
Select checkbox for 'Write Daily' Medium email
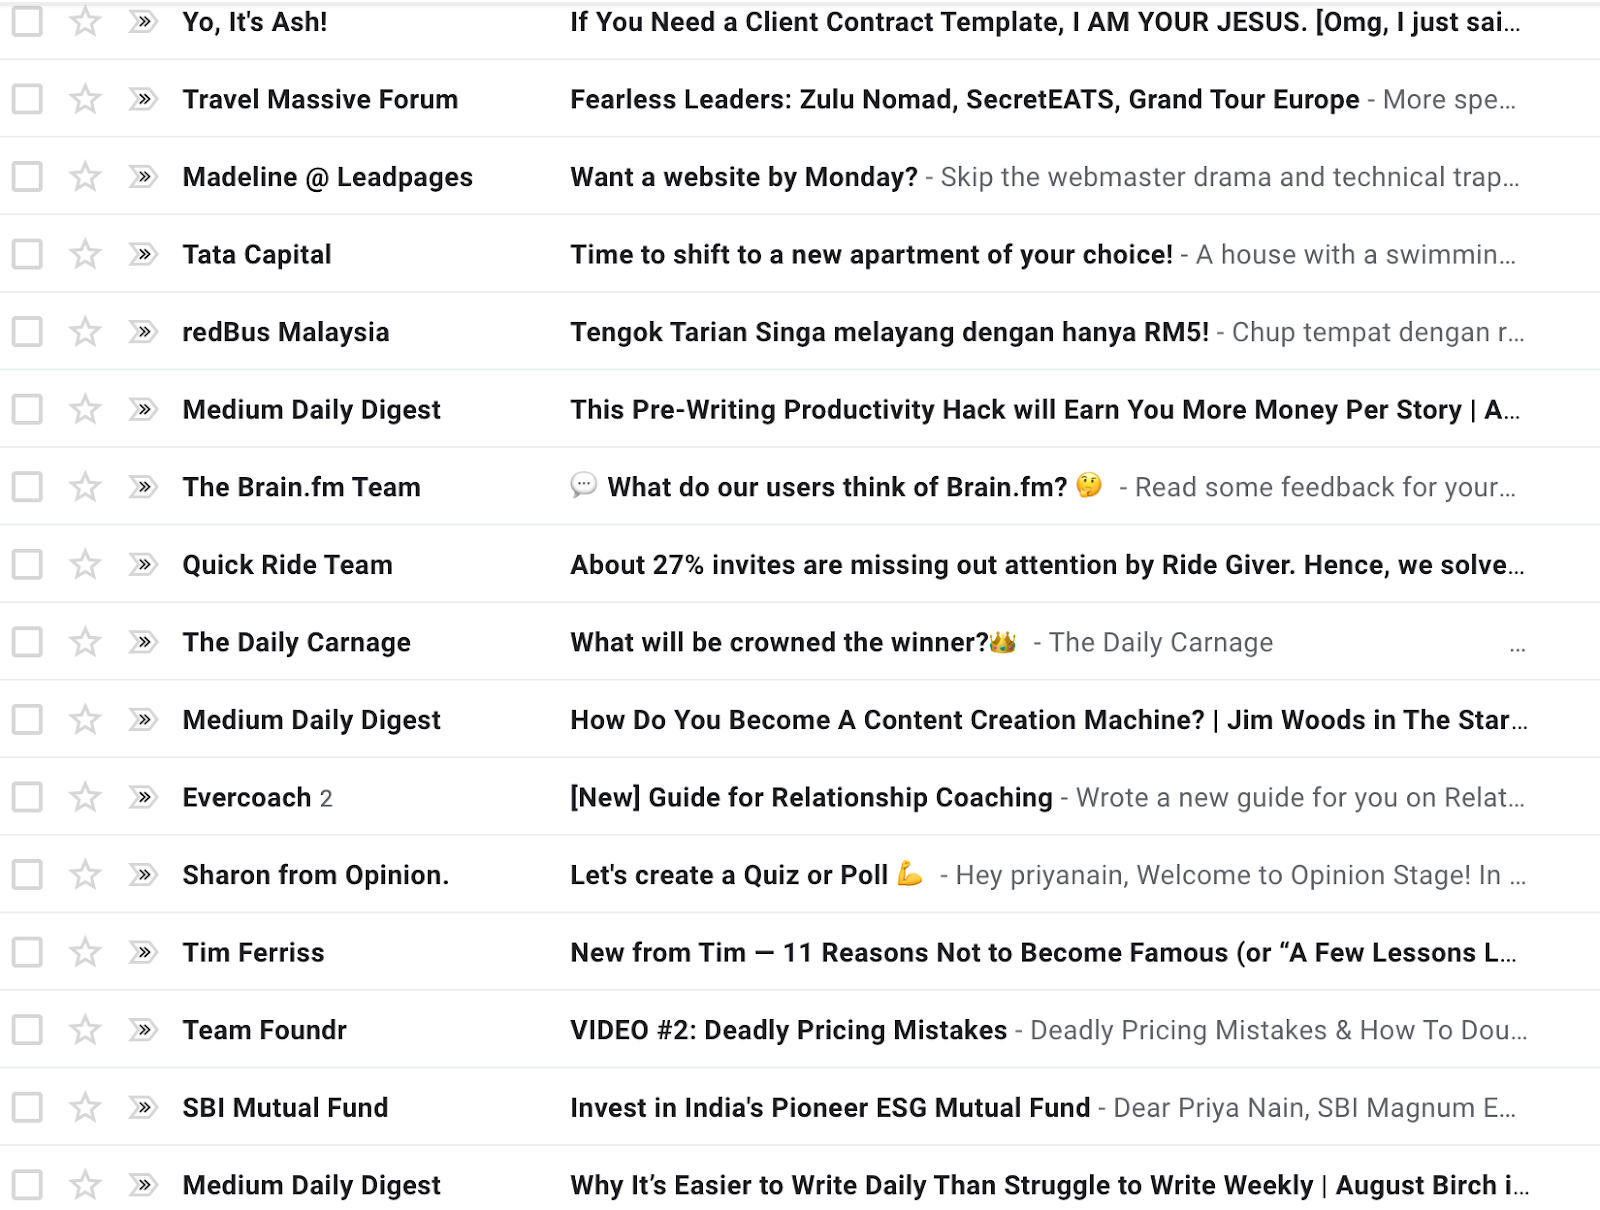coord(27,1185)
